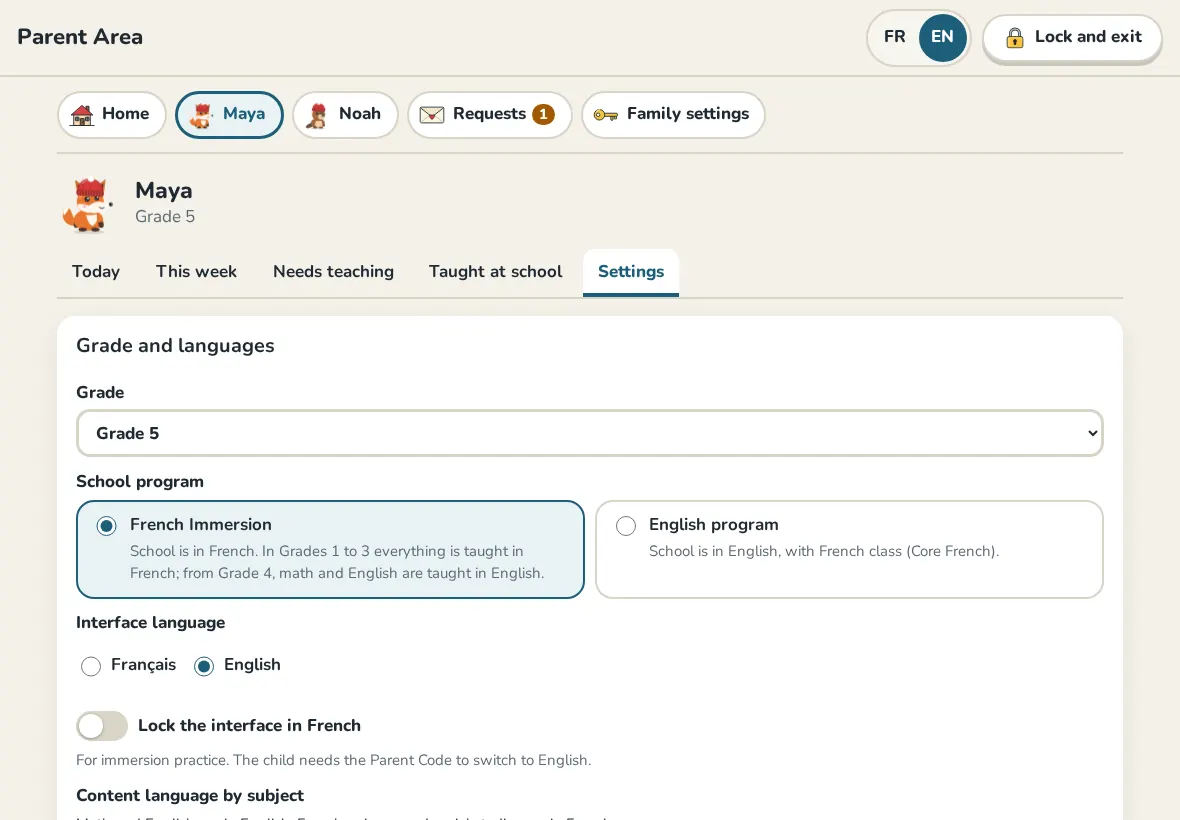Screen dimensions: 1180x820
Task: Click the Requests notification badge showing 1
Action: (543, 114)
